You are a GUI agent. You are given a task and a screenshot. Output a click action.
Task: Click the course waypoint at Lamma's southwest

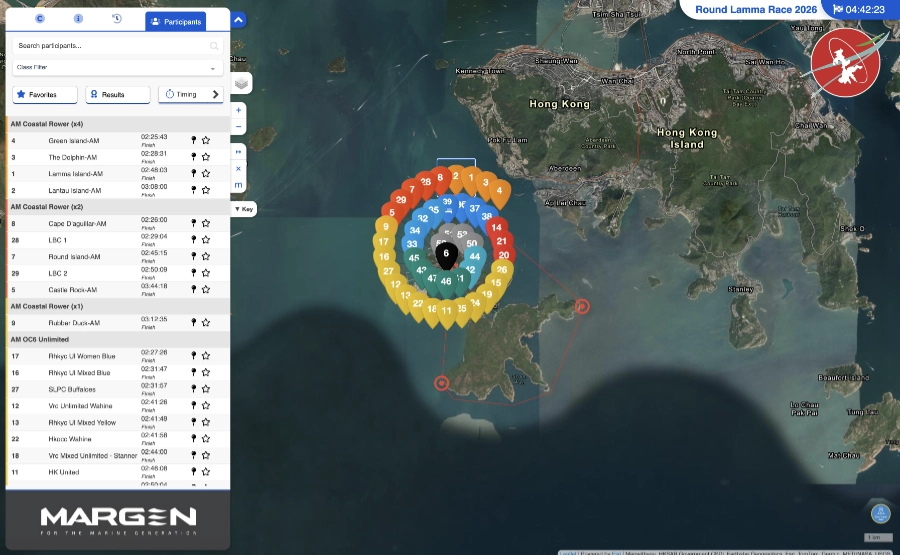pos(441,383)
